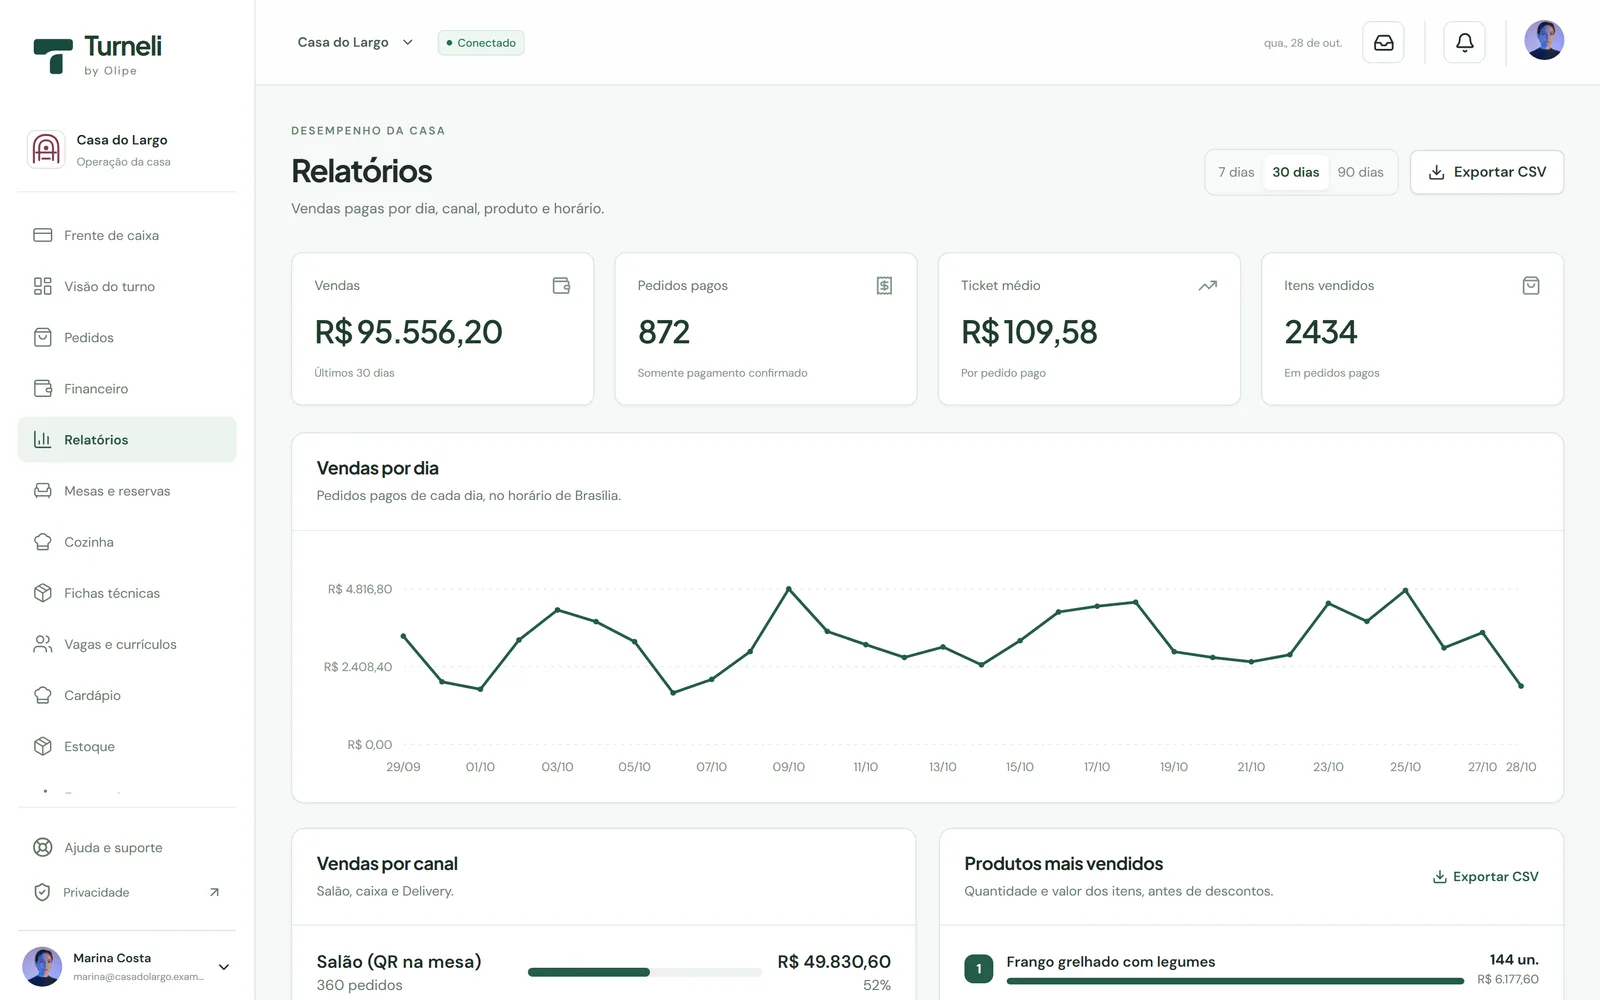Click the Turneli logo

pyautogui.click(x=97, y=55)
